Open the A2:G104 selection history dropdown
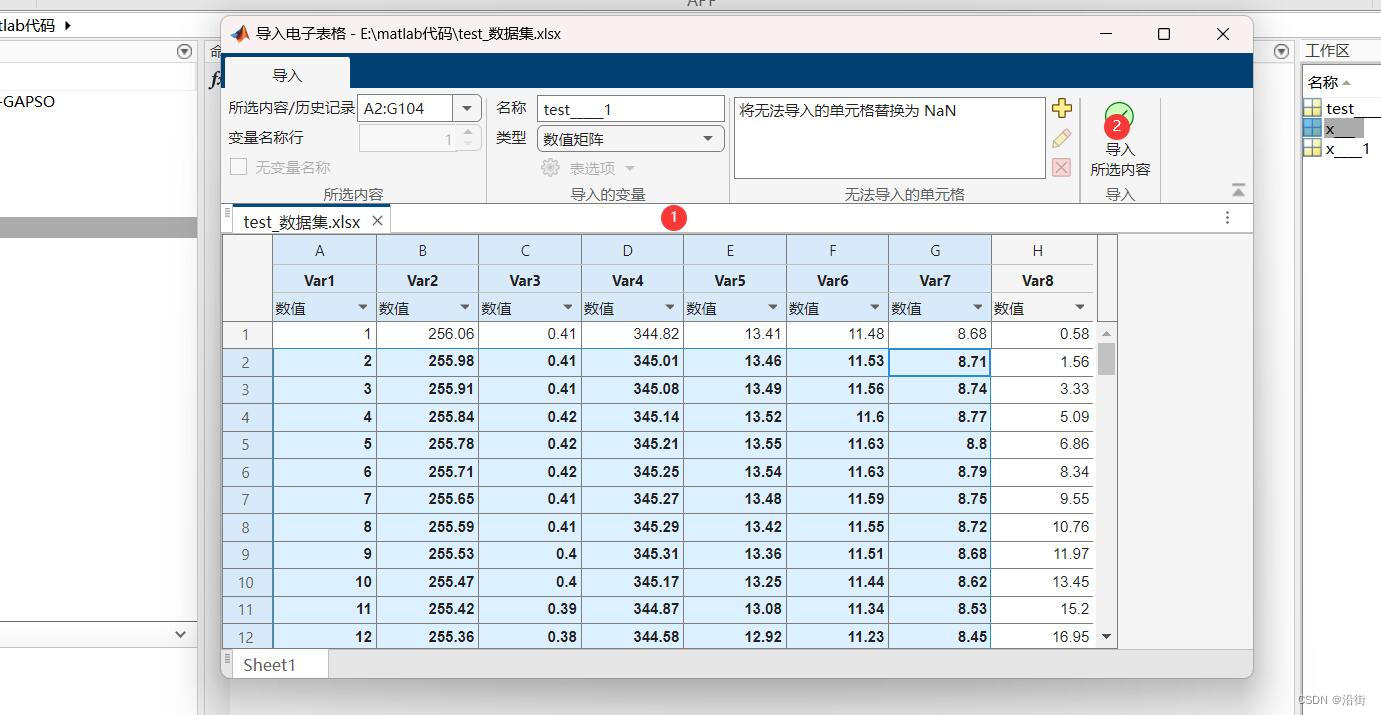Viewport: 1381px width, 715px height. pos(466,108)
